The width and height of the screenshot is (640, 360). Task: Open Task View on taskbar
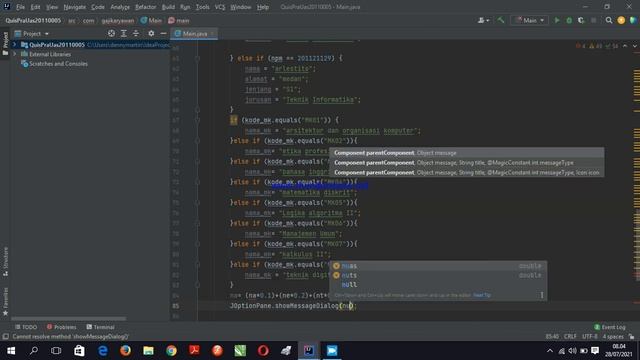56,351
